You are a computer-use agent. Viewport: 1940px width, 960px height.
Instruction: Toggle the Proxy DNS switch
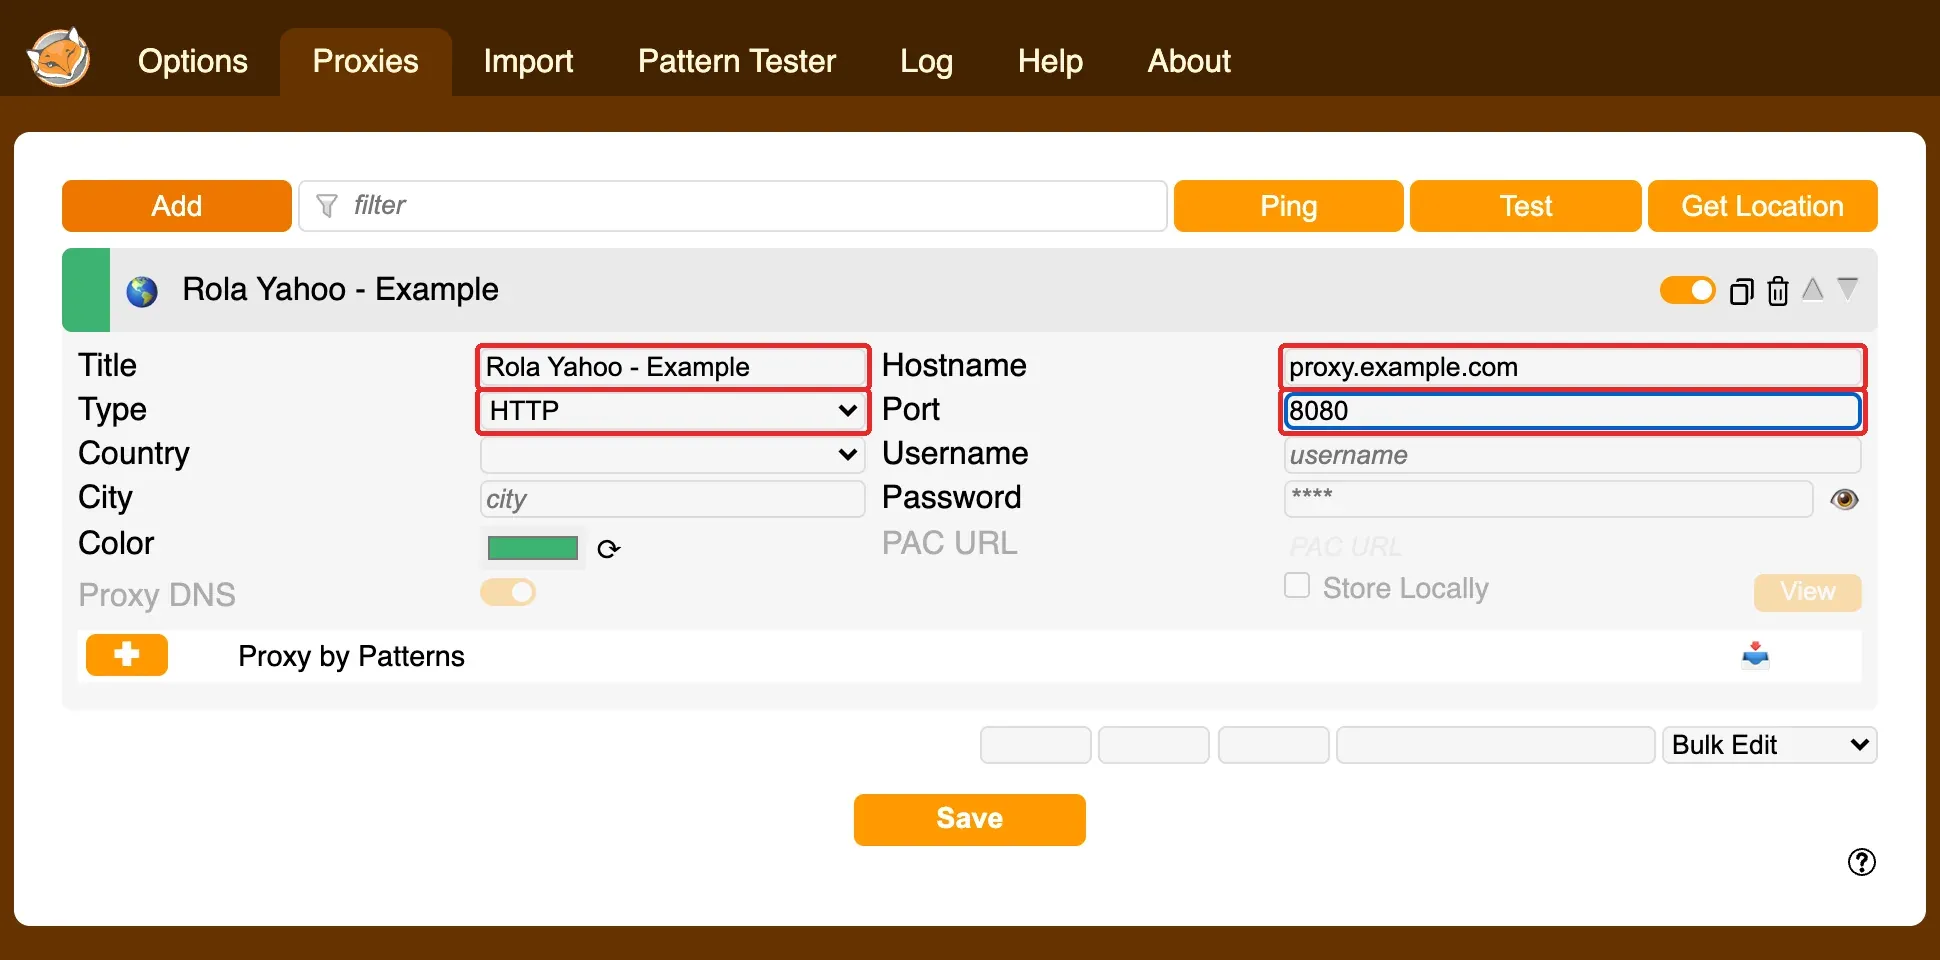click(508, 592)
